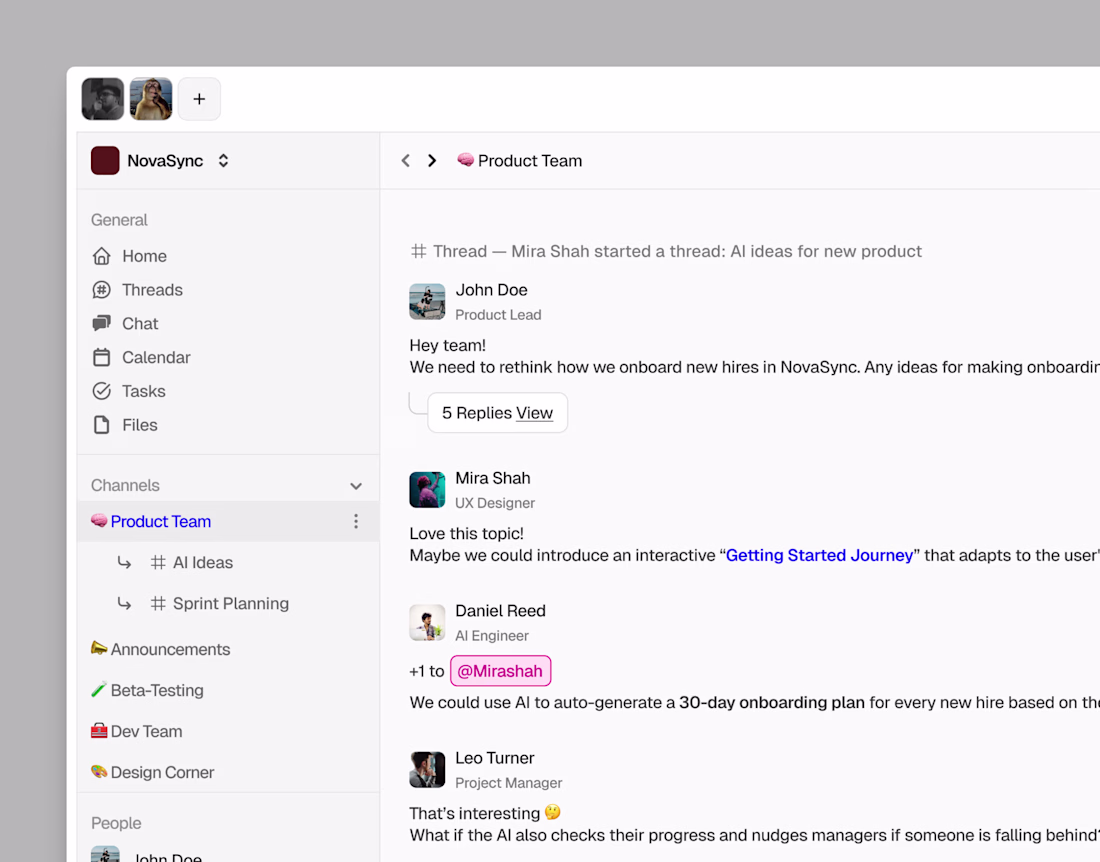Go back using the left chevron

coord(405,161)
